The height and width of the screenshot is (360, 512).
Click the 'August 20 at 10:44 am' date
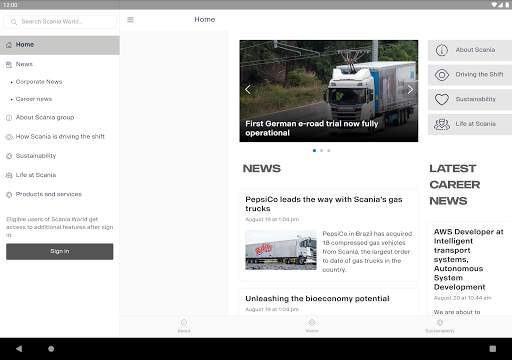(x=462, y=298)
